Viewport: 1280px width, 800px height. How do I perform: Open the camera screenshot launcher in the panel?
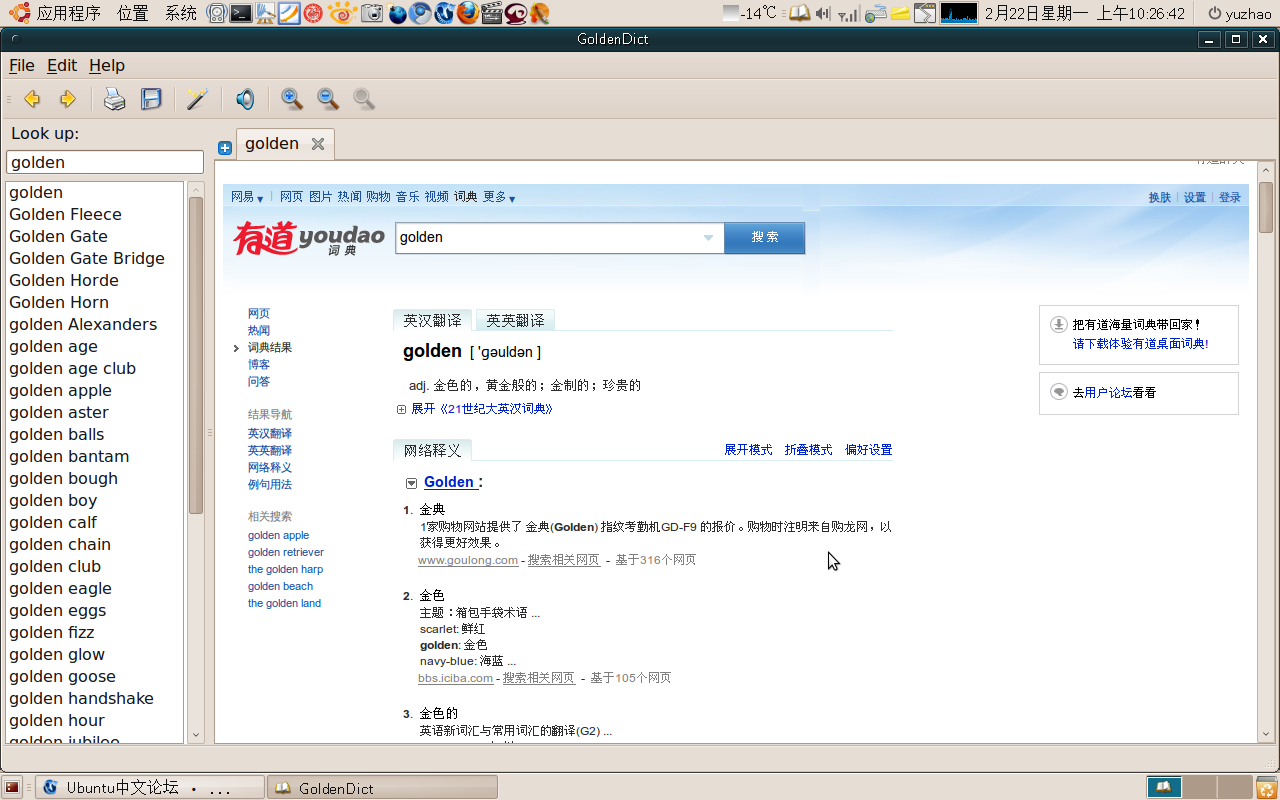pyautogui.click(x=372, y=13)
